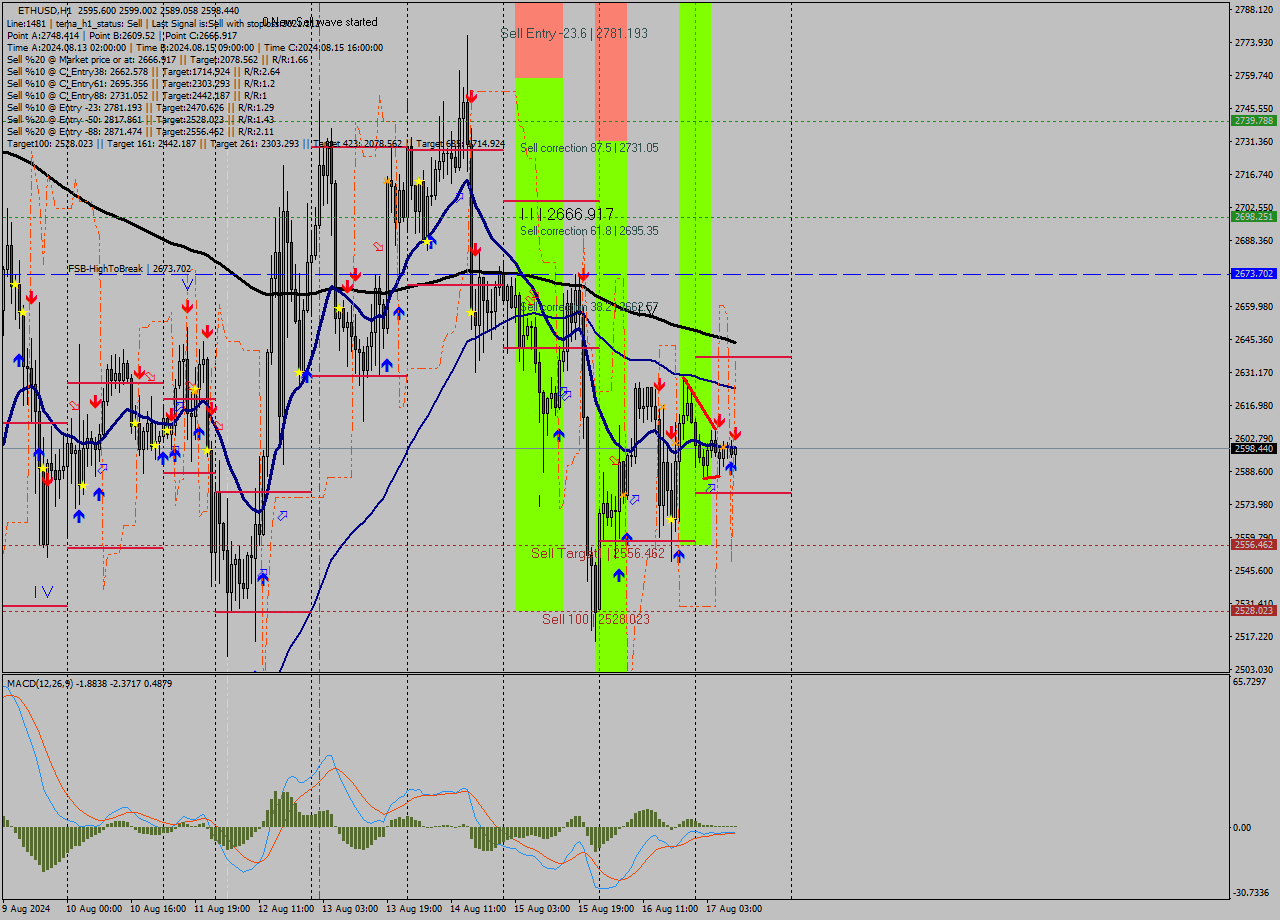Open the Sell 100 | 2528.023 label
The image size is (1280, 920).
coord(595,620)
